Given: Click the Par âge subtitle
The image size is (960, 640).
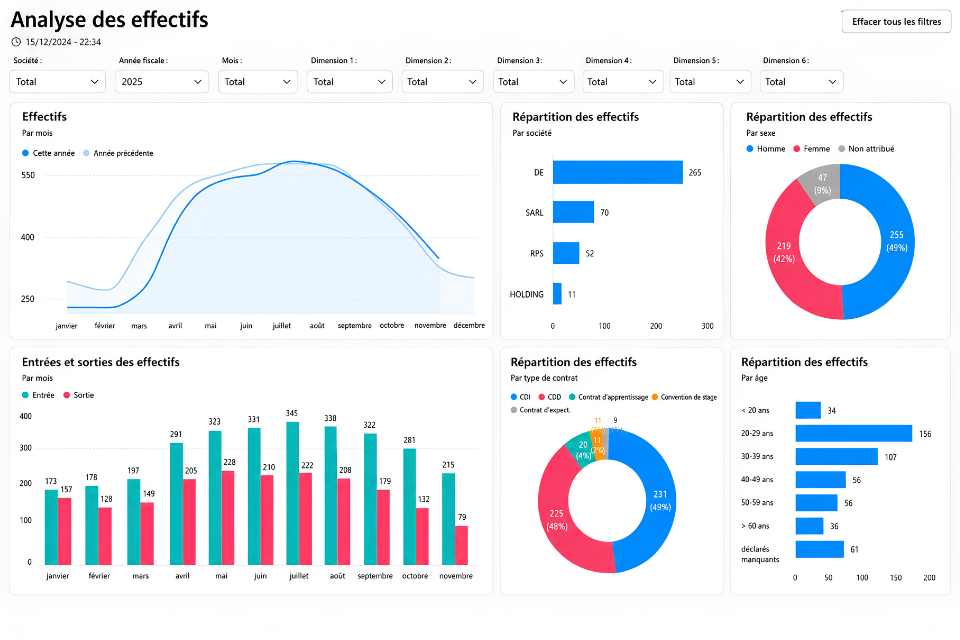Looking at the screenshot, I should point(754,378).
